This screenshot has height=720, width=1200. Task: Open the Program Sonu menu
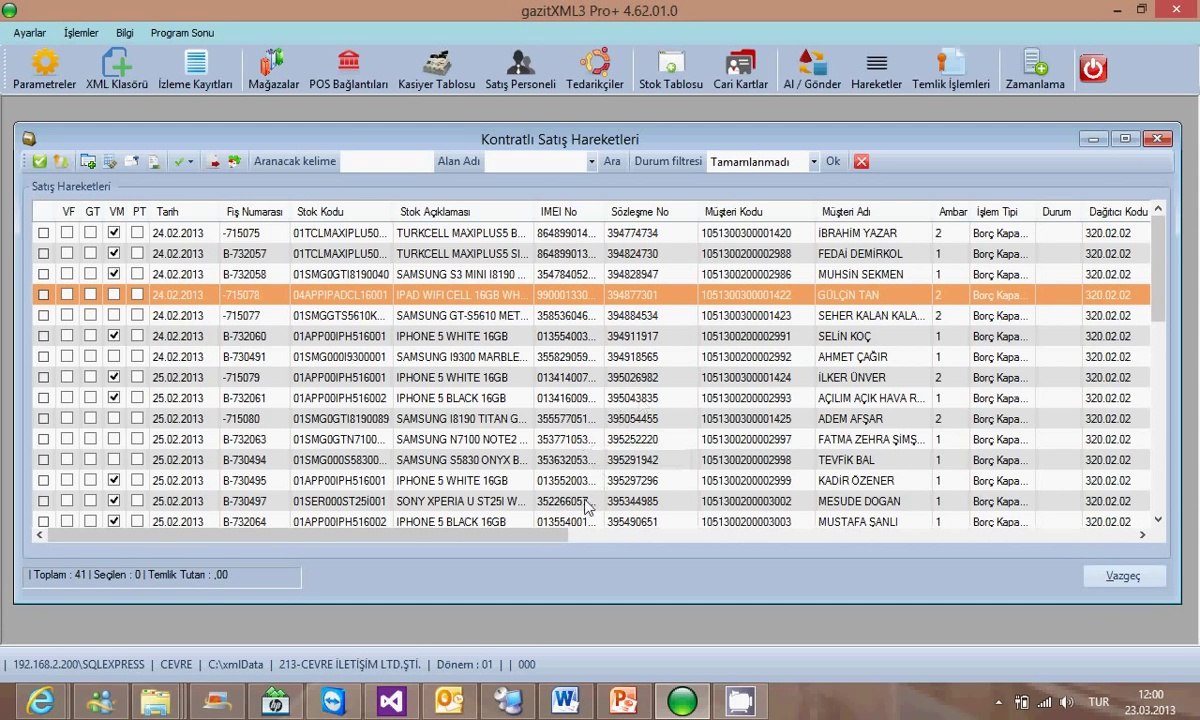coord(182,33)
